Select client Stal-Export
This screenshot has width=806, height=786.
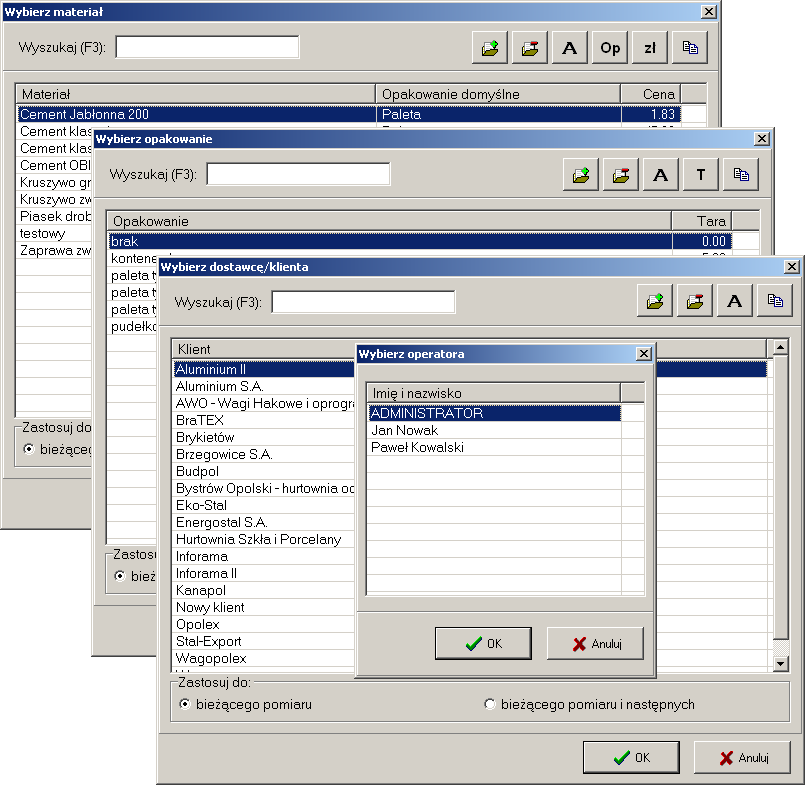264,641
